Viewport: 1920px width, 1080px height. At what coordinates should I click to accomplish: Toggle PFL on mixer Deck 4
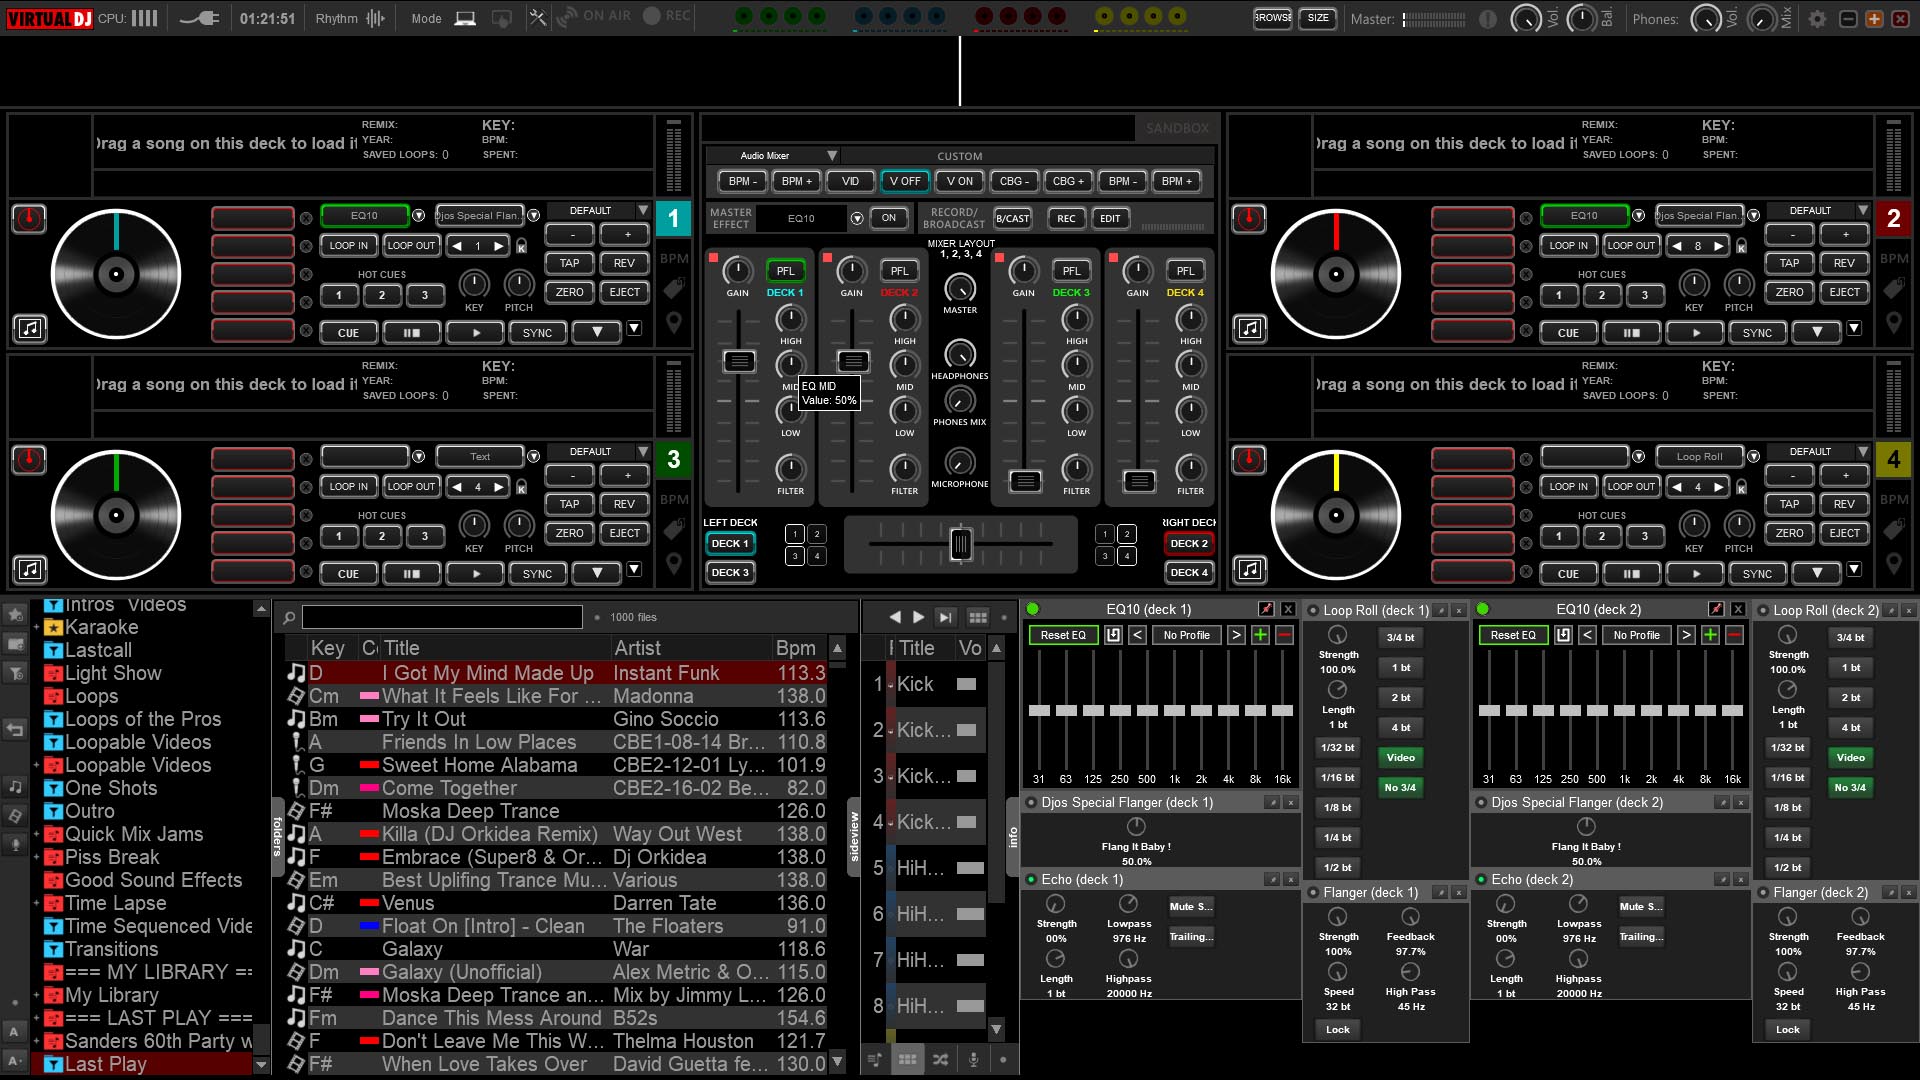(1185, 271)
